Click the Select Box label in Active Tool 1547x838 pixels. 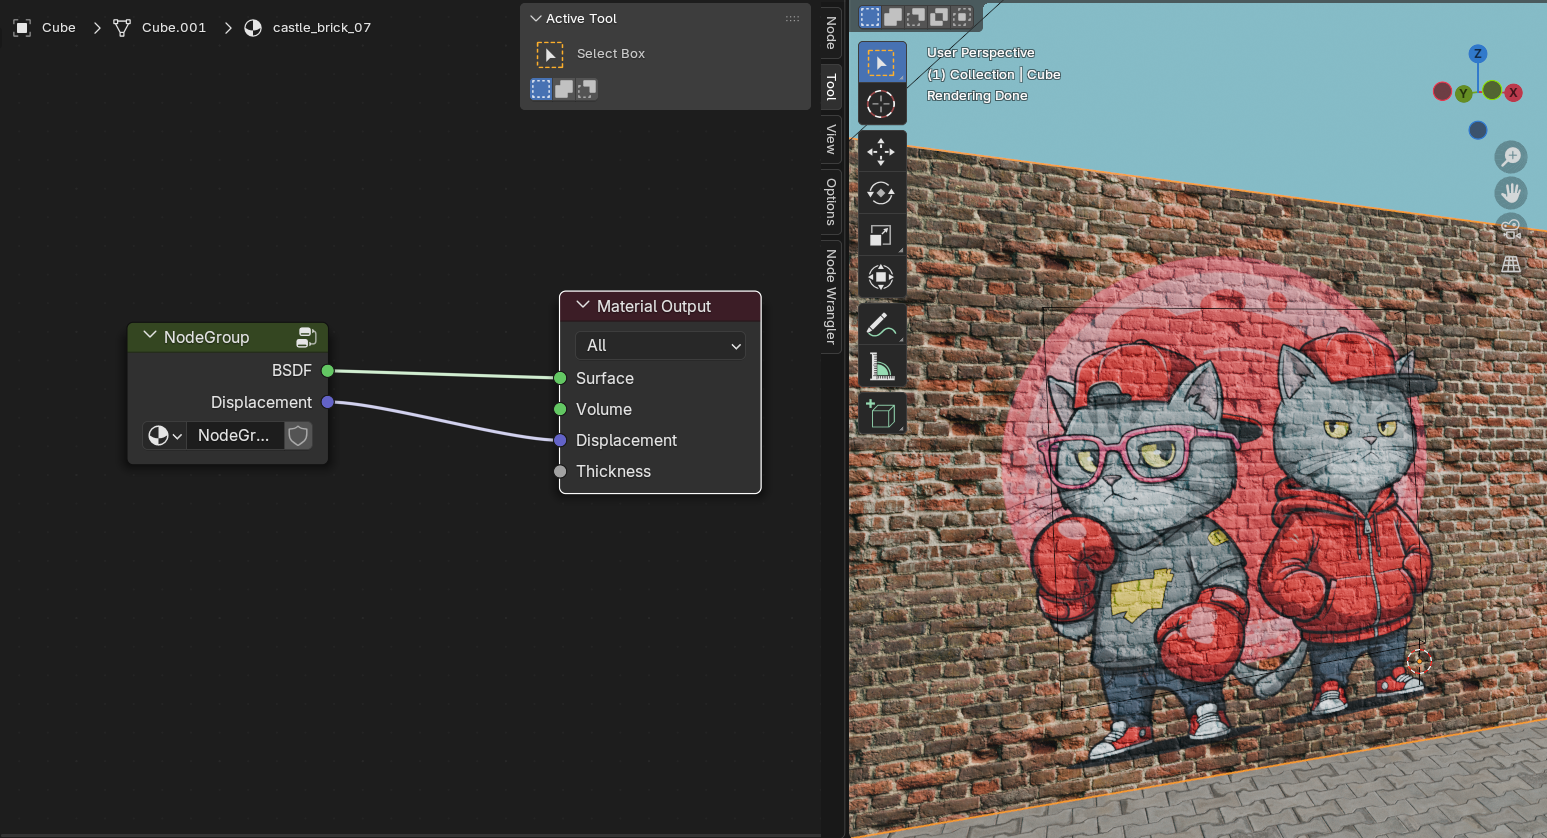coord(611,54)
